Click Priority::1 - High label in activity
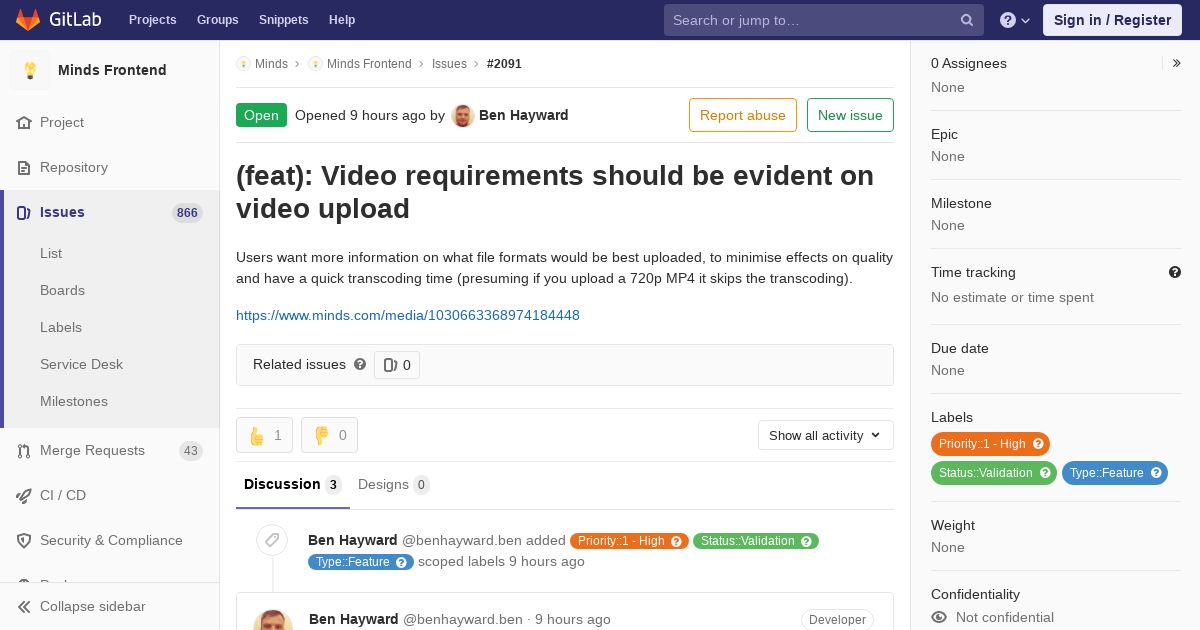Screen dimensions: 1200x630 tap(629, 541)
